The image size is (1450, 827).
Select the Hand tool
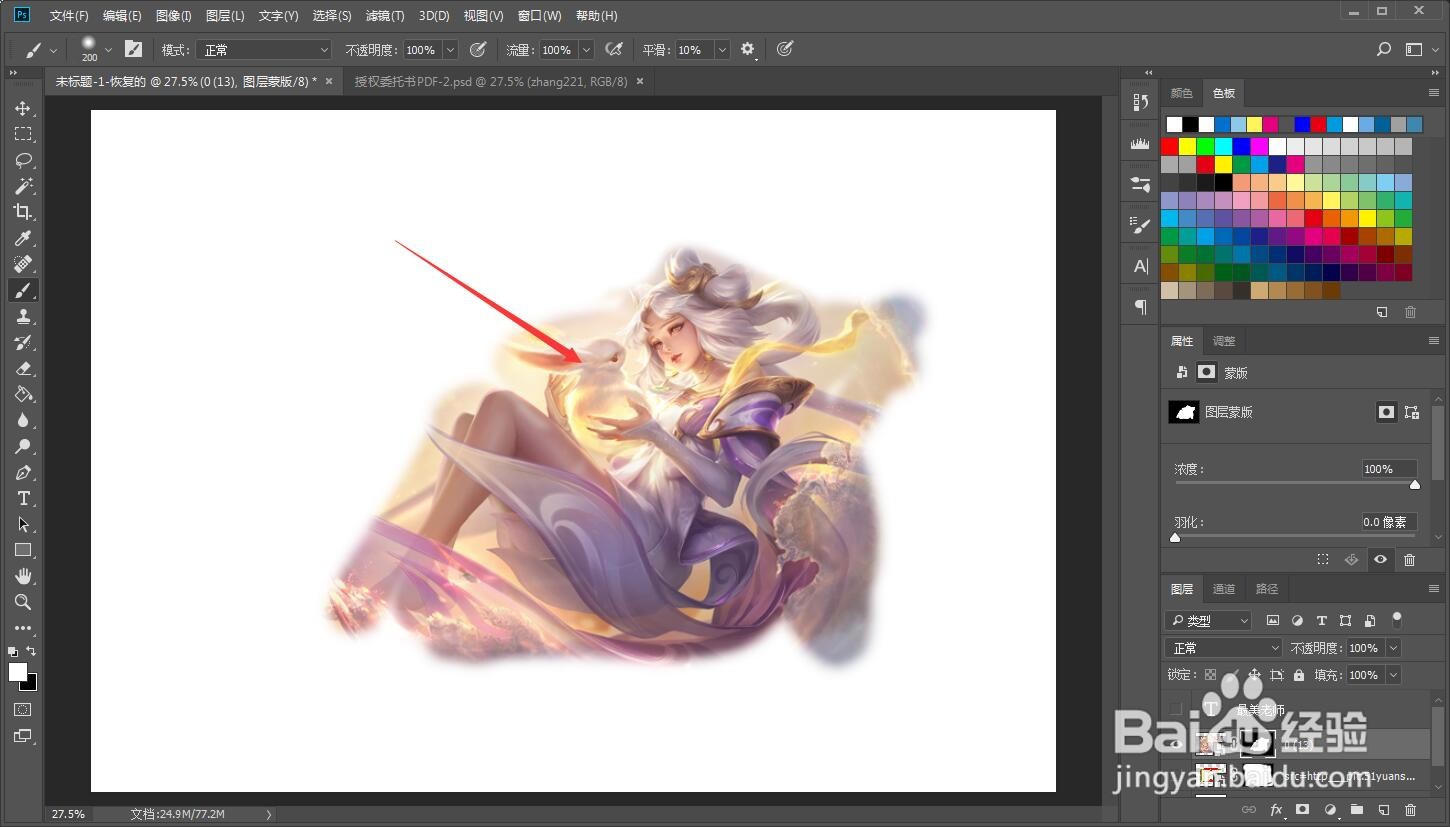22,576
